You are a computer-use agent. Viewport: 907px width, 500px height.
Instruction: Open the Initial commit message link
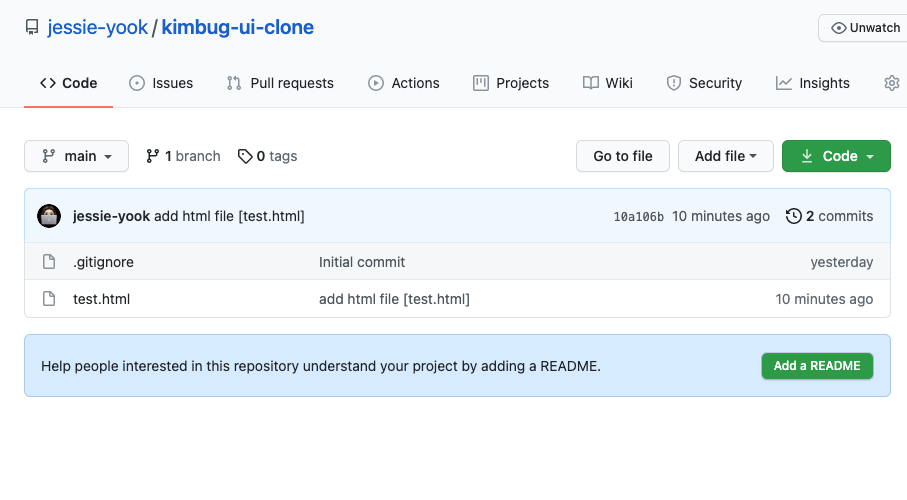pyautogui.click(x=362, y=262)
